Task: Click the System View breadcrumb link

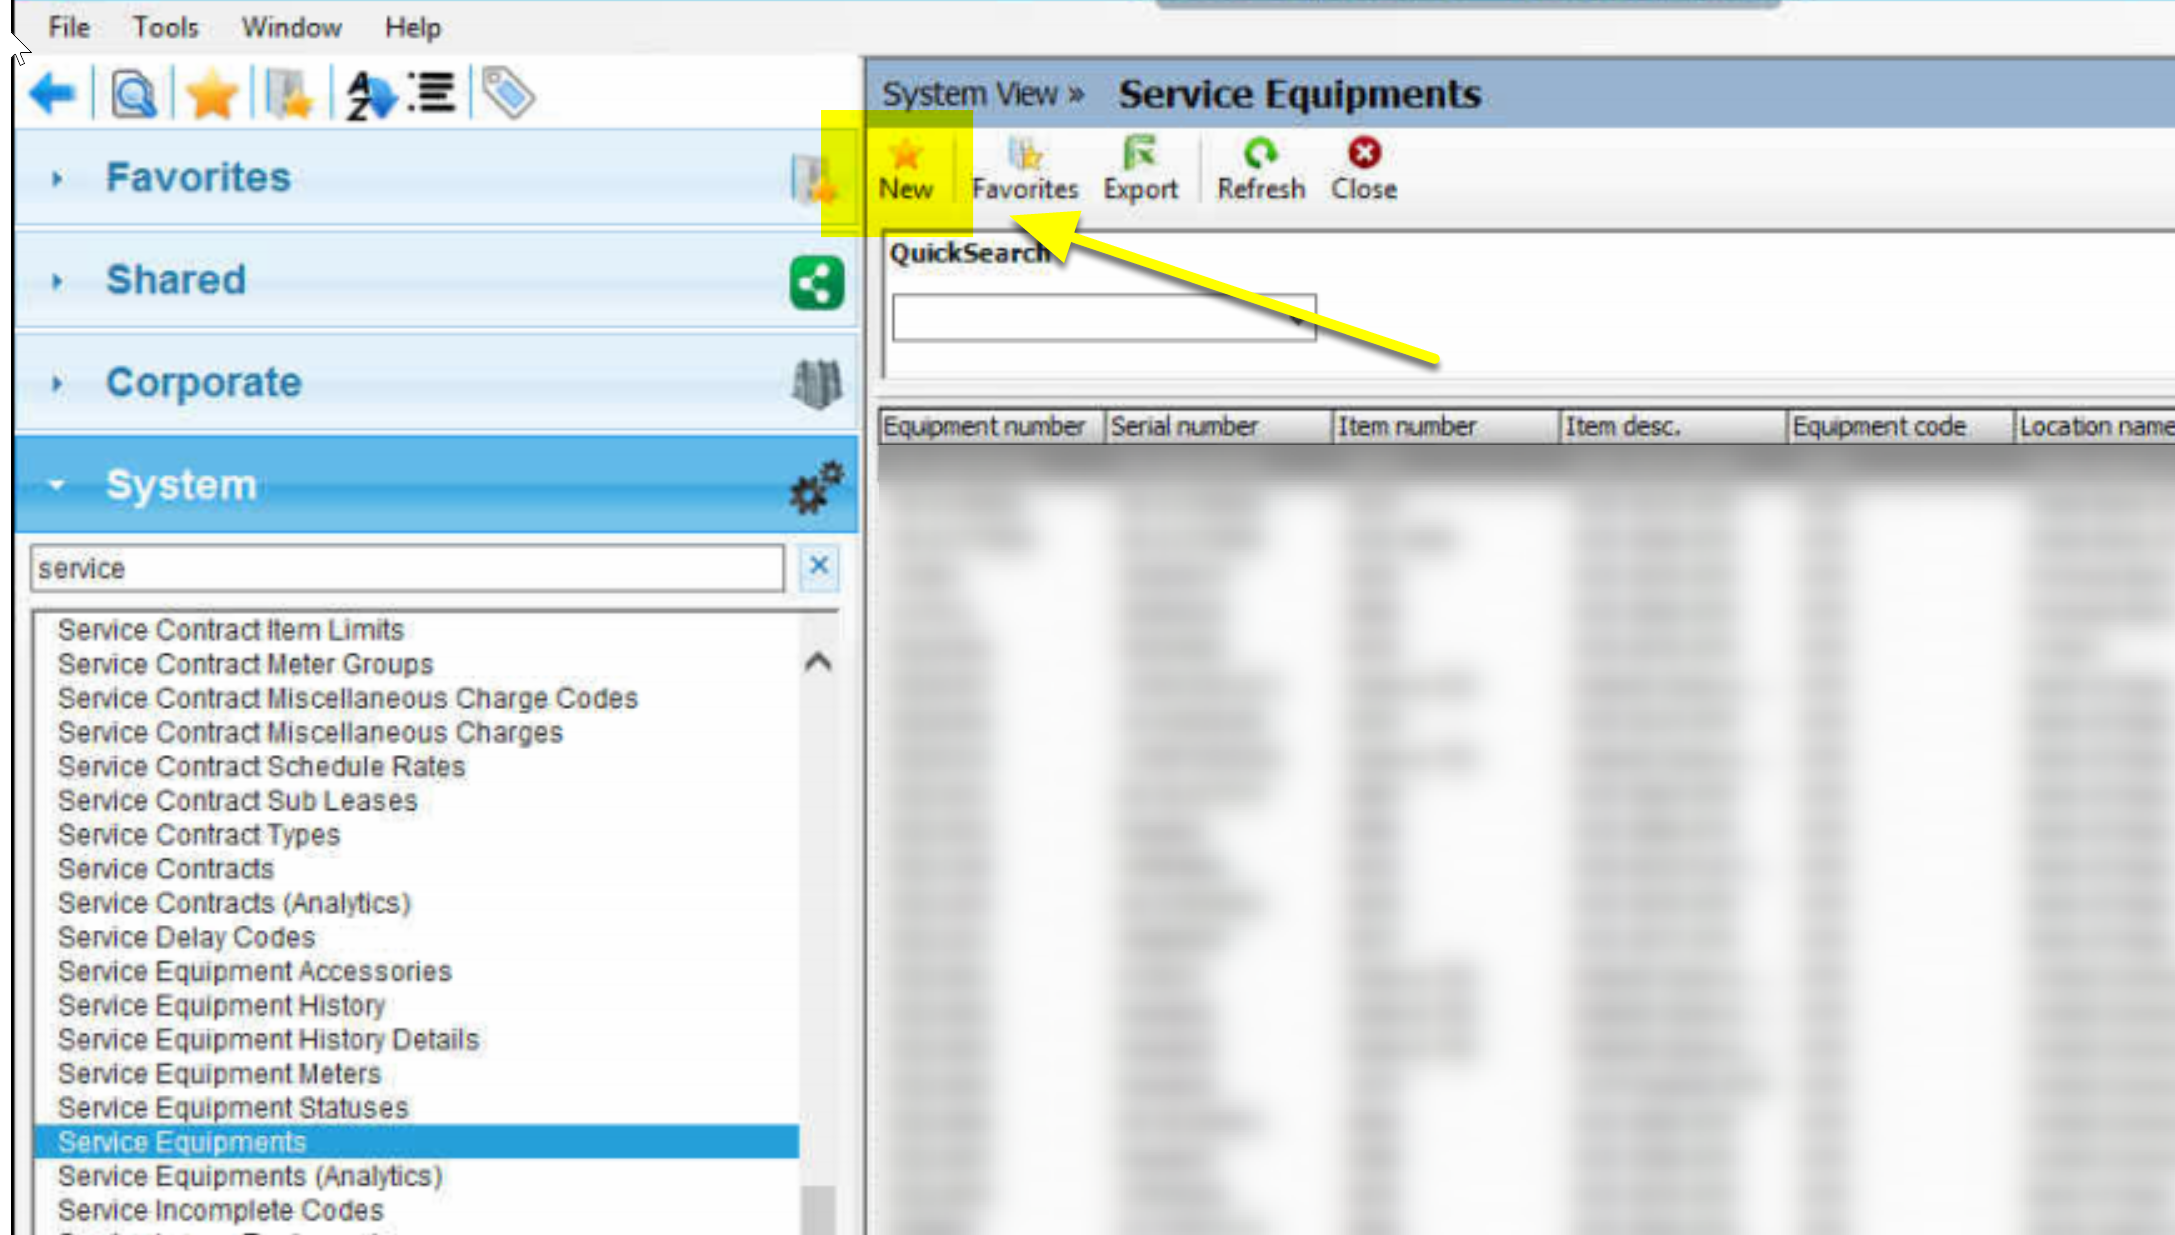Action: pos(969,94)
